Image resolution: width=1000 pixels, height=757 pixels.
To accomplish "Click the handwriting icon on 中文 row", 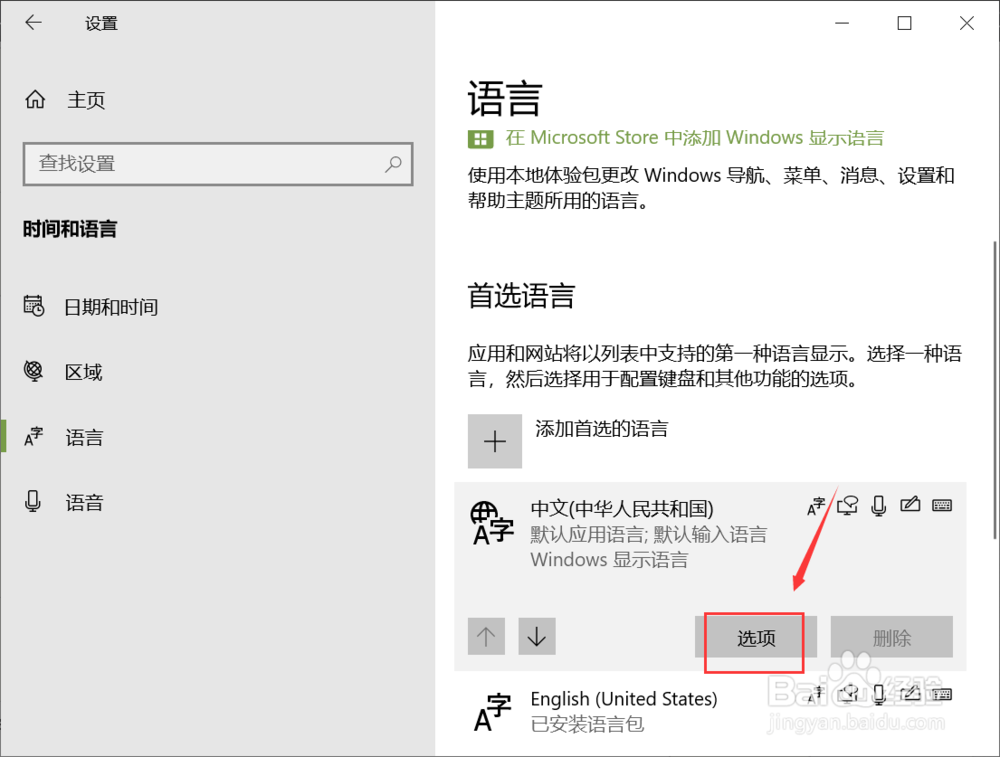I will (910, 504).
